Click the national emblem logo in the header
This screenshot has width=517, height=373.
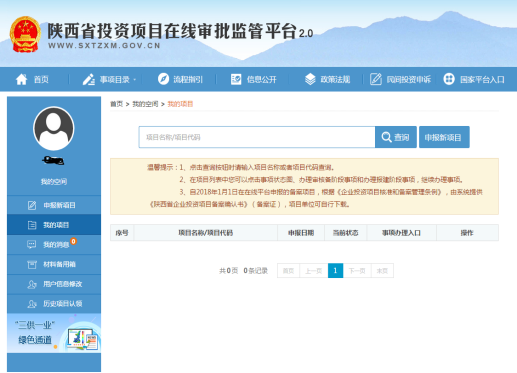pos(25,34)
